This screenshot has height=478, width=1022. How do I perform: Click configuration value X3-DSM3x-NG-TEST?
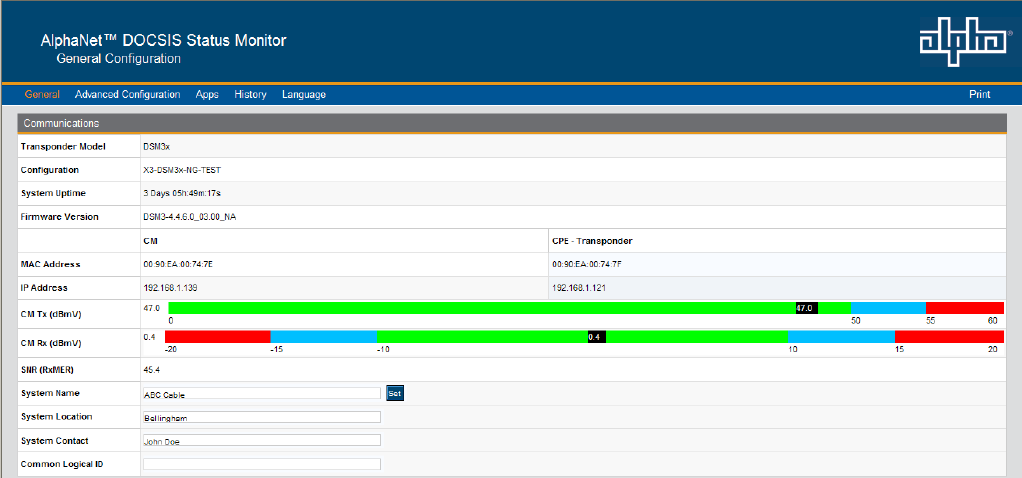pyautogui.click(x=182, y=170)
